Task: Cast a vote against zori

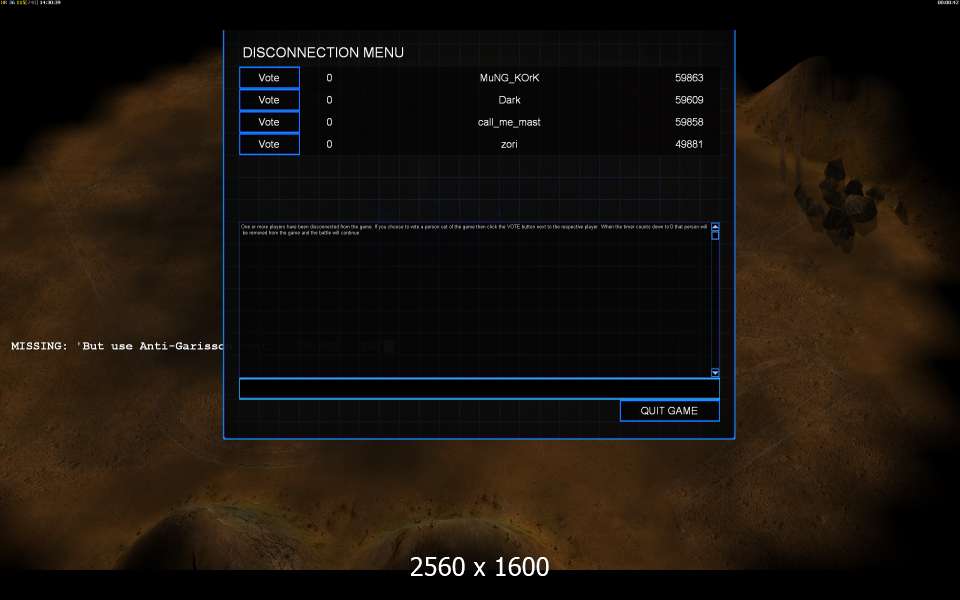Action: [x=269, y=145]
